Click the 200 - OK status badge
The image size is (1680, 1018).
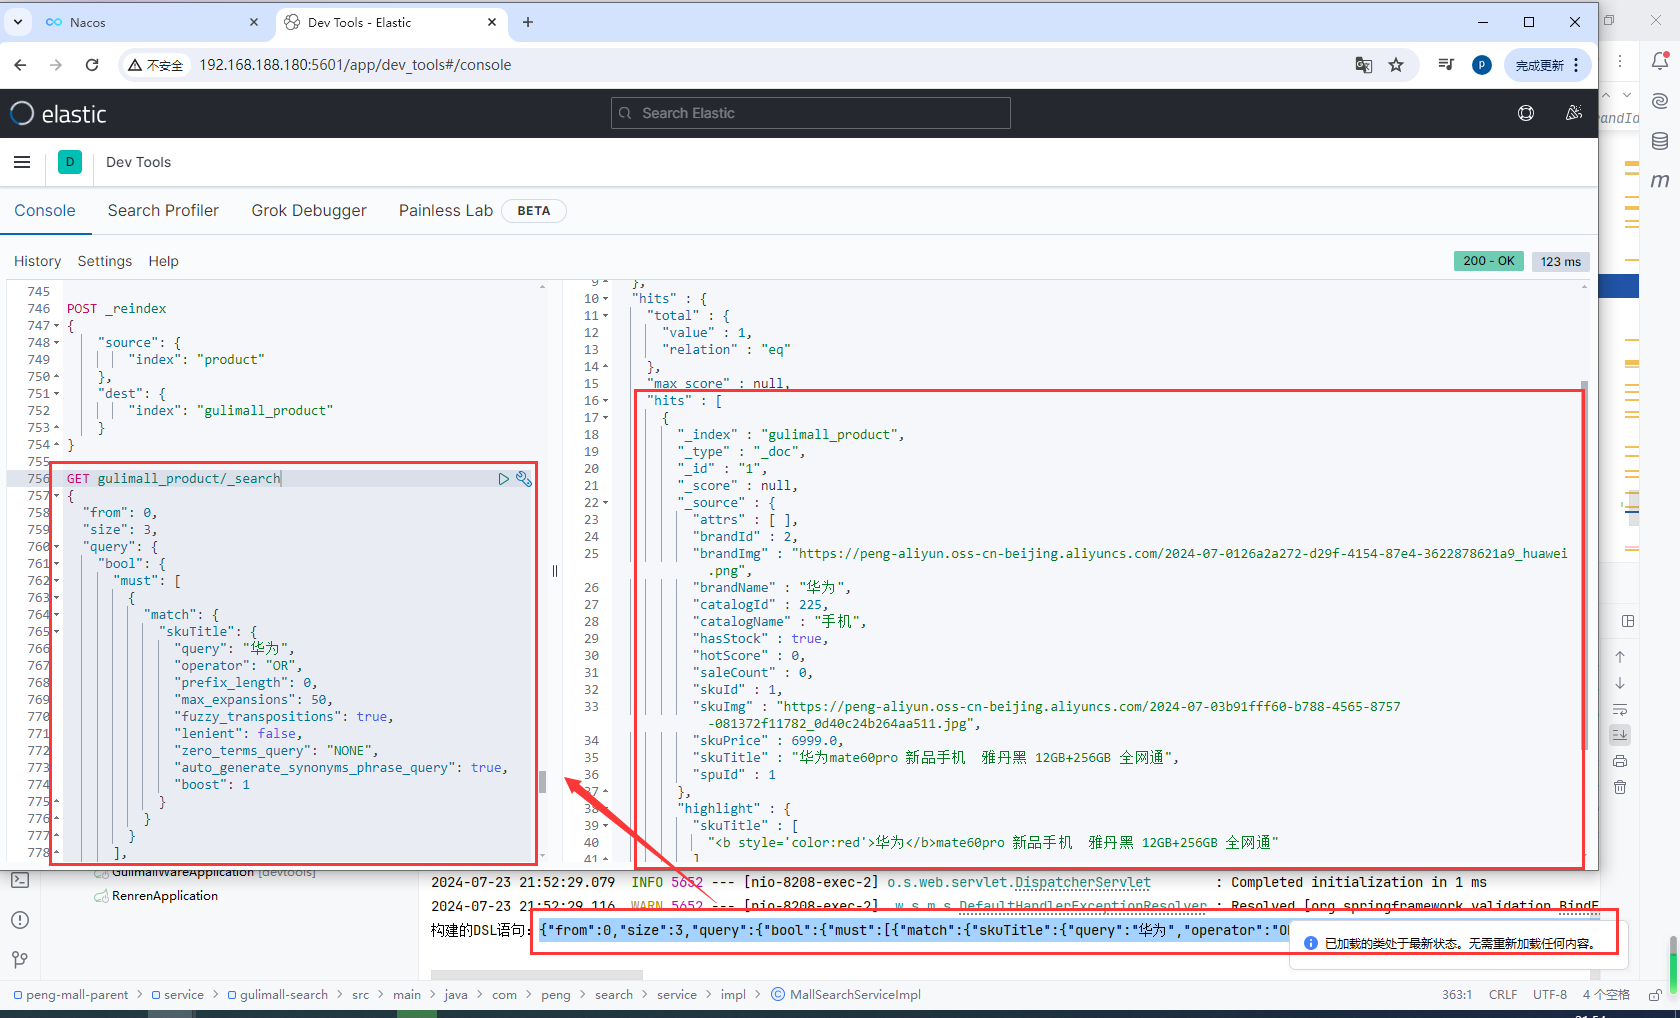1488,261
